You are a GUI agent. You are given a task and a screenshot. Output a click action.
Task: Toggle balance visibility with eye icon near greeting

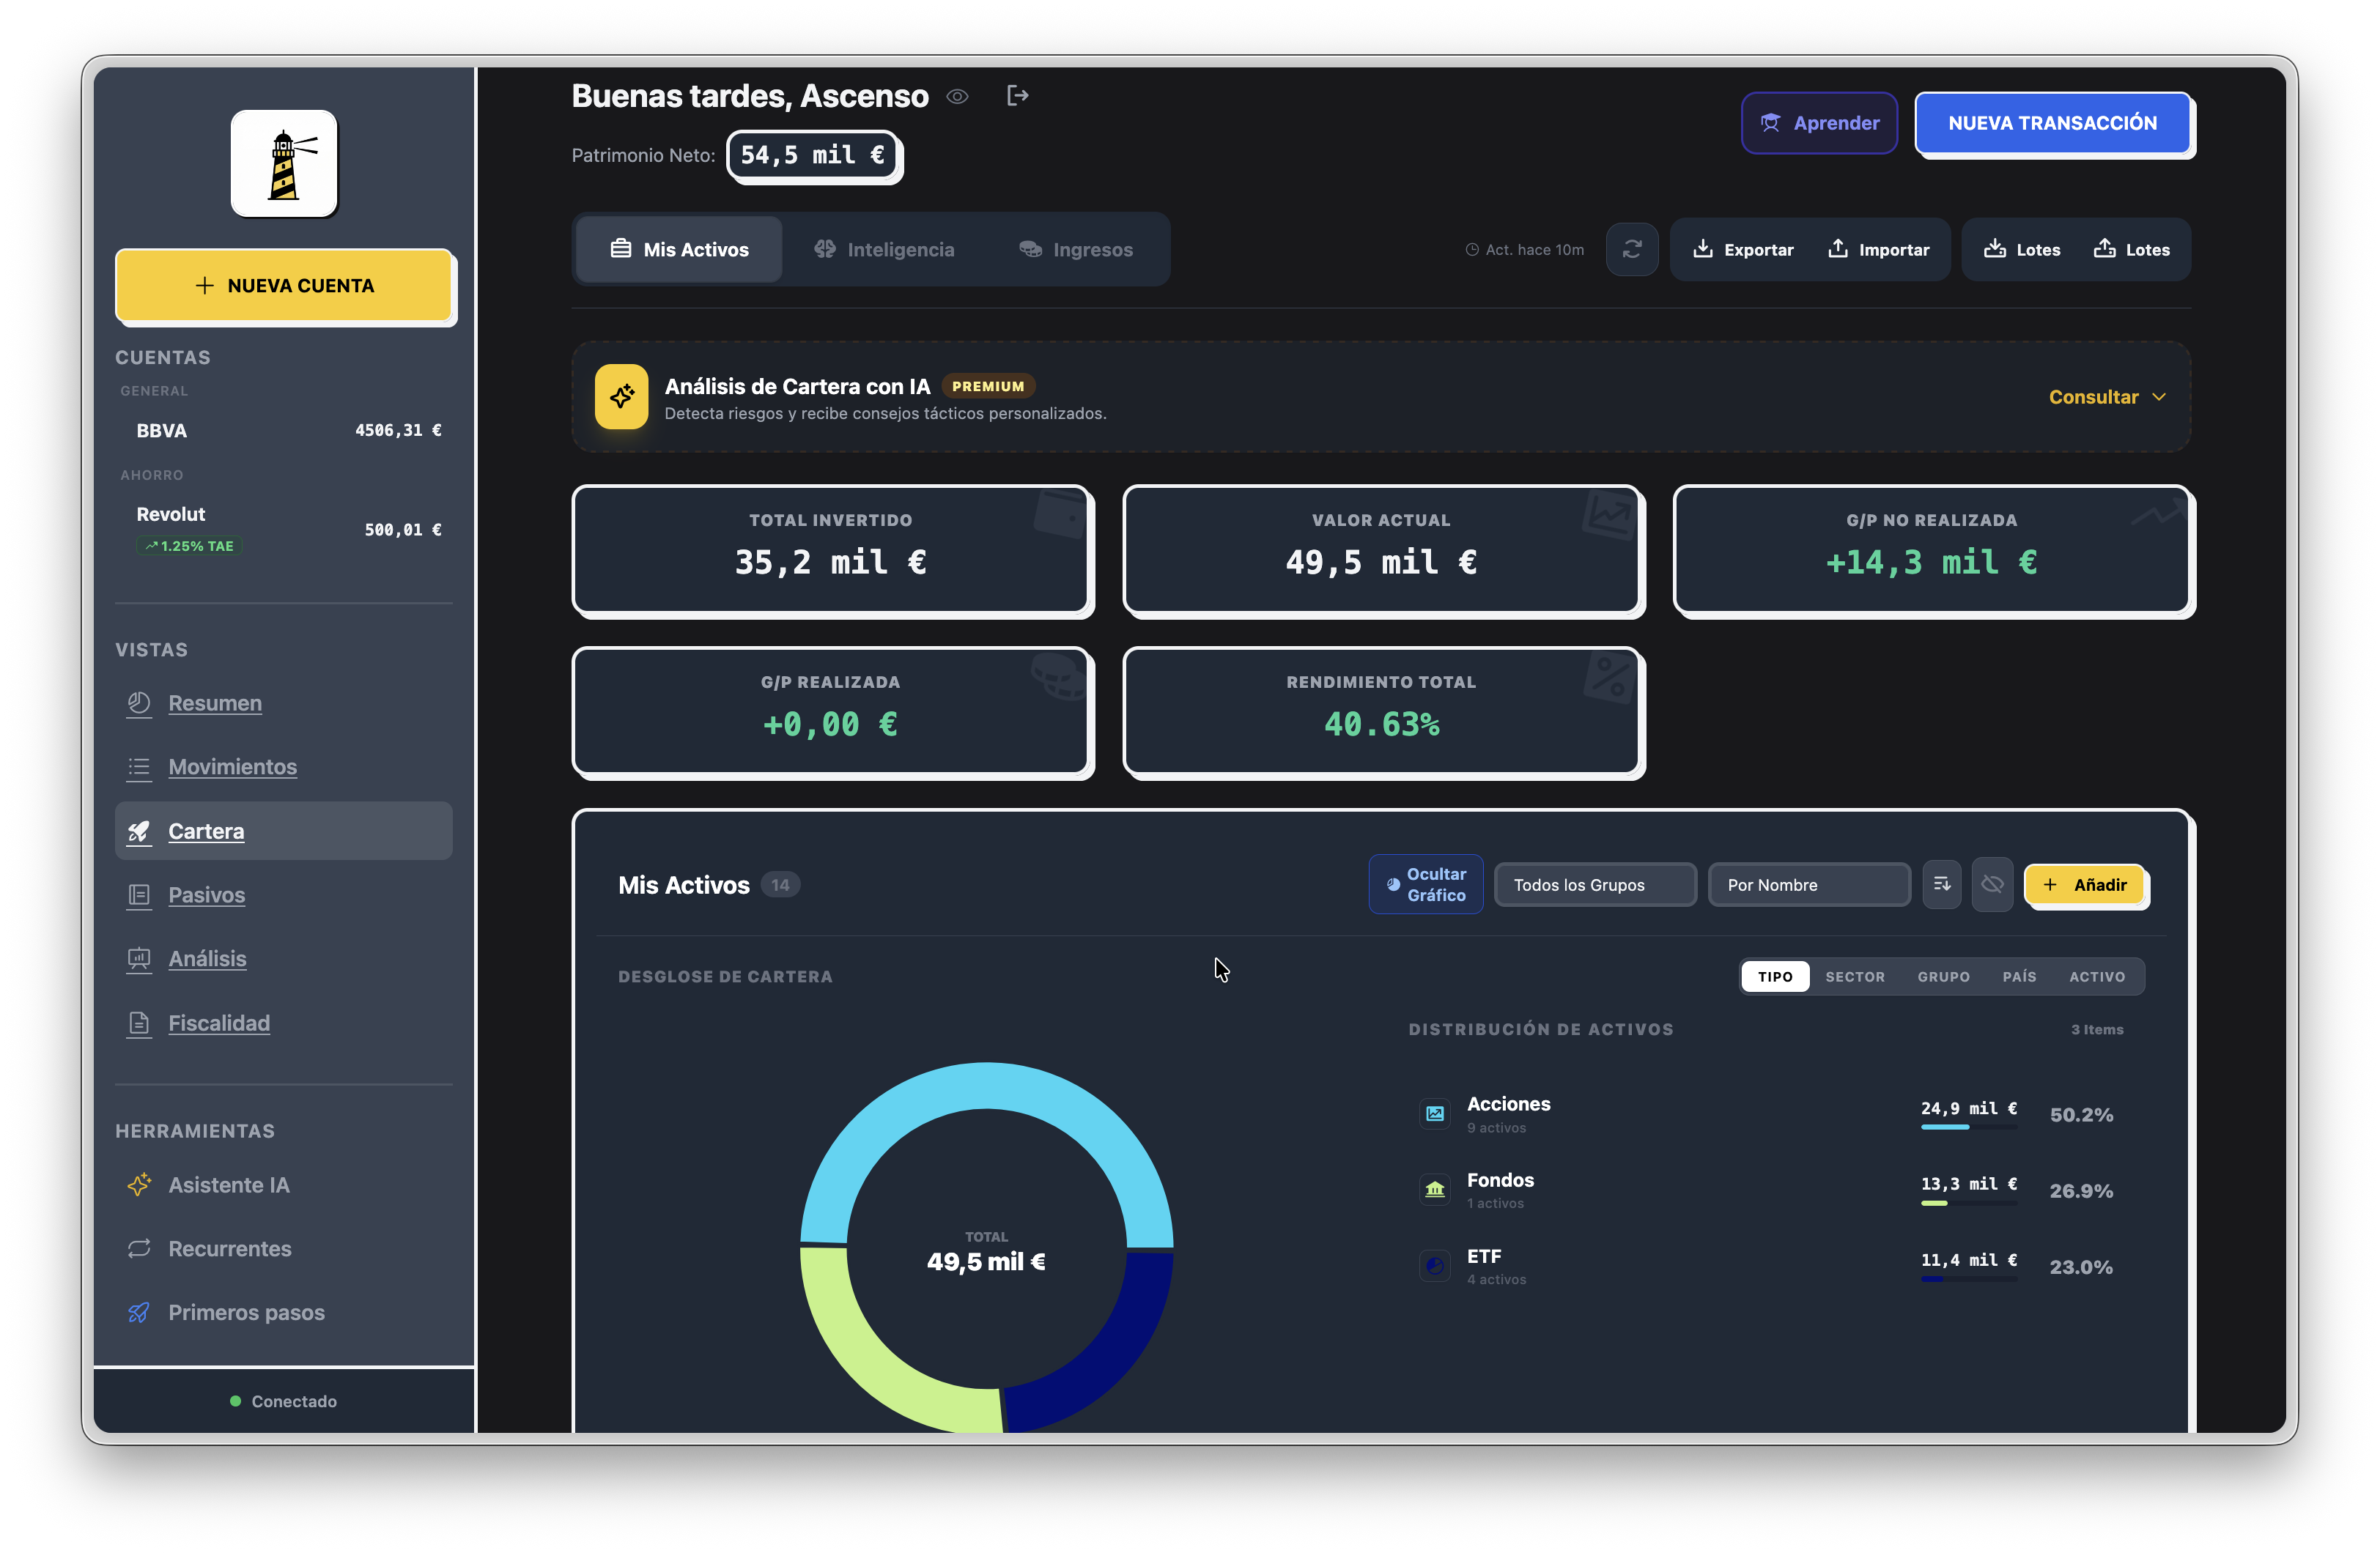click(x=957, y=97)
